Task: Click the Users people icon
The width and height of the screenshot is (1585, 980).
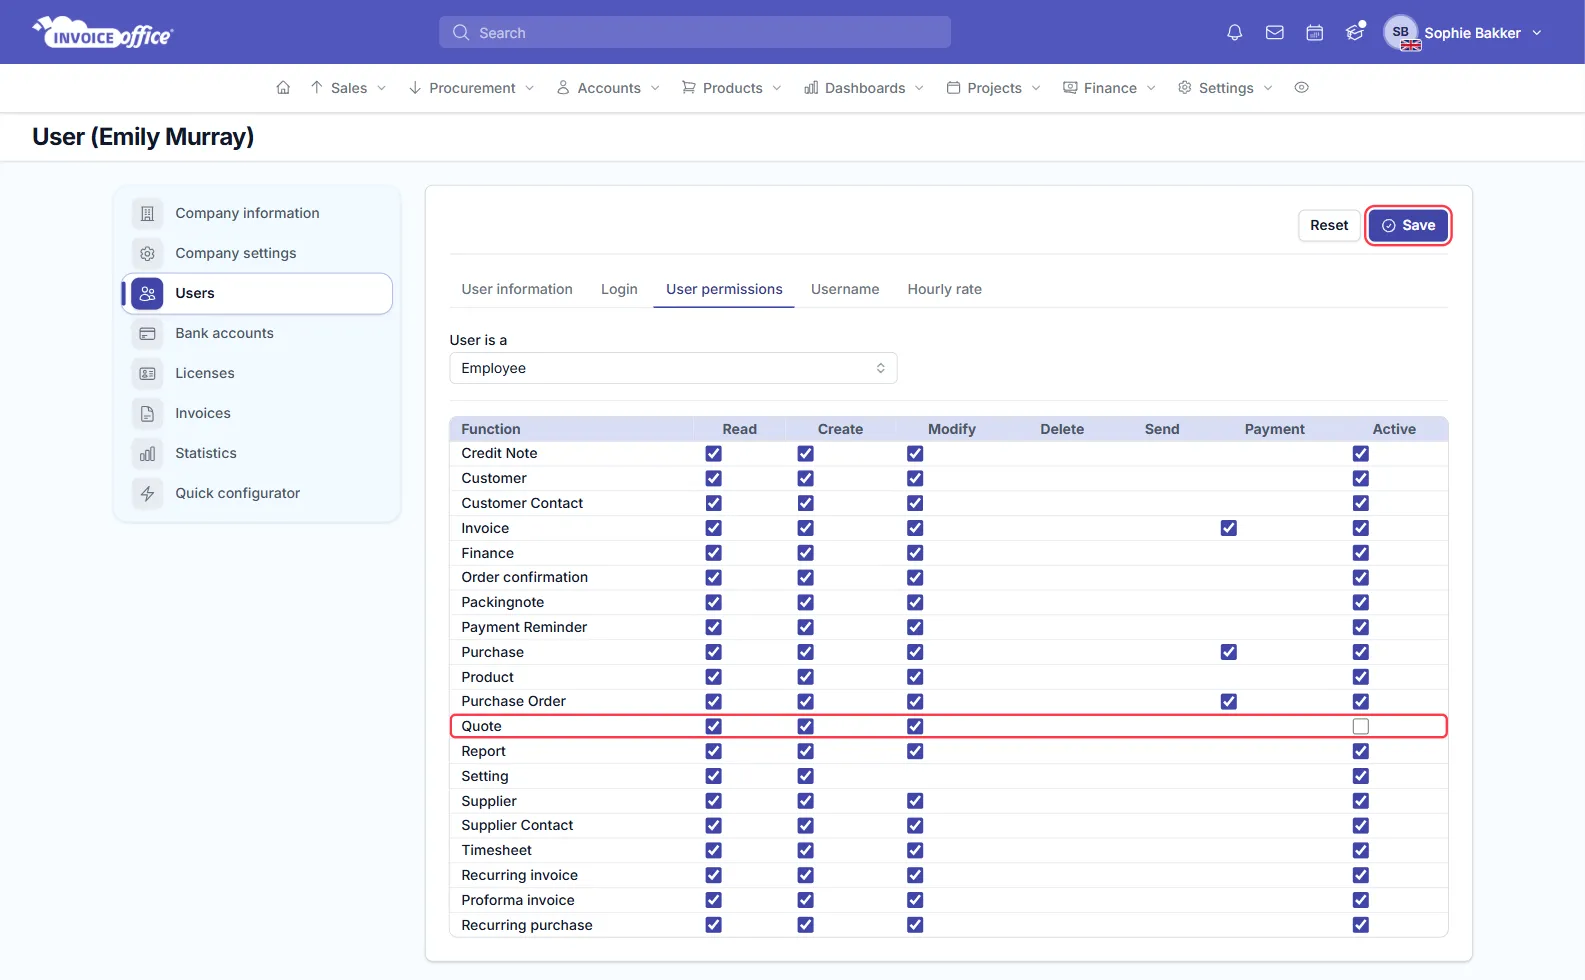Action: click(x=147, y=293)
